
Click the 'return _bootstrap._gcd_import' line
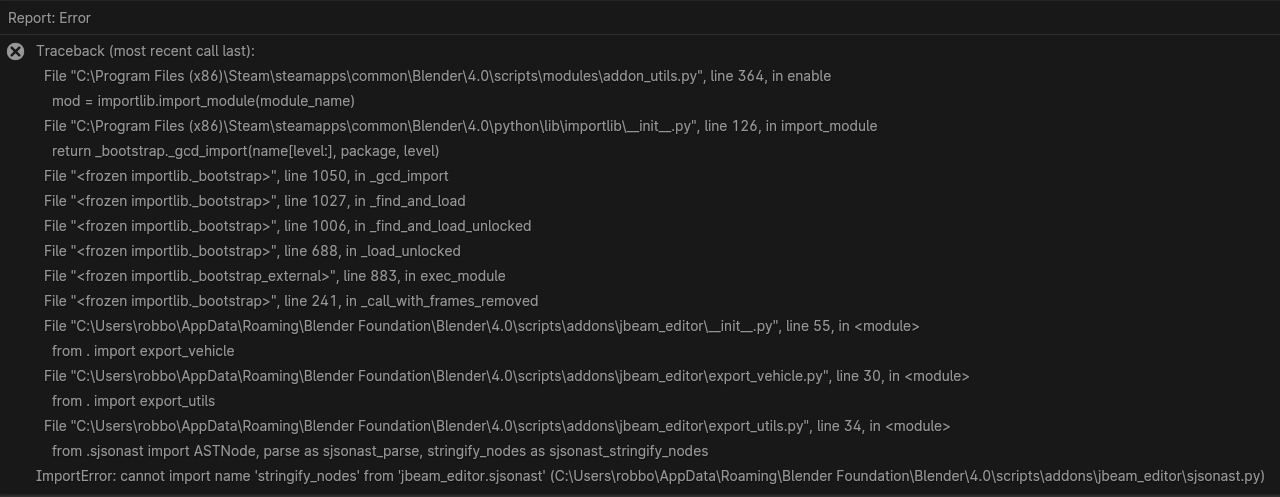245,151
